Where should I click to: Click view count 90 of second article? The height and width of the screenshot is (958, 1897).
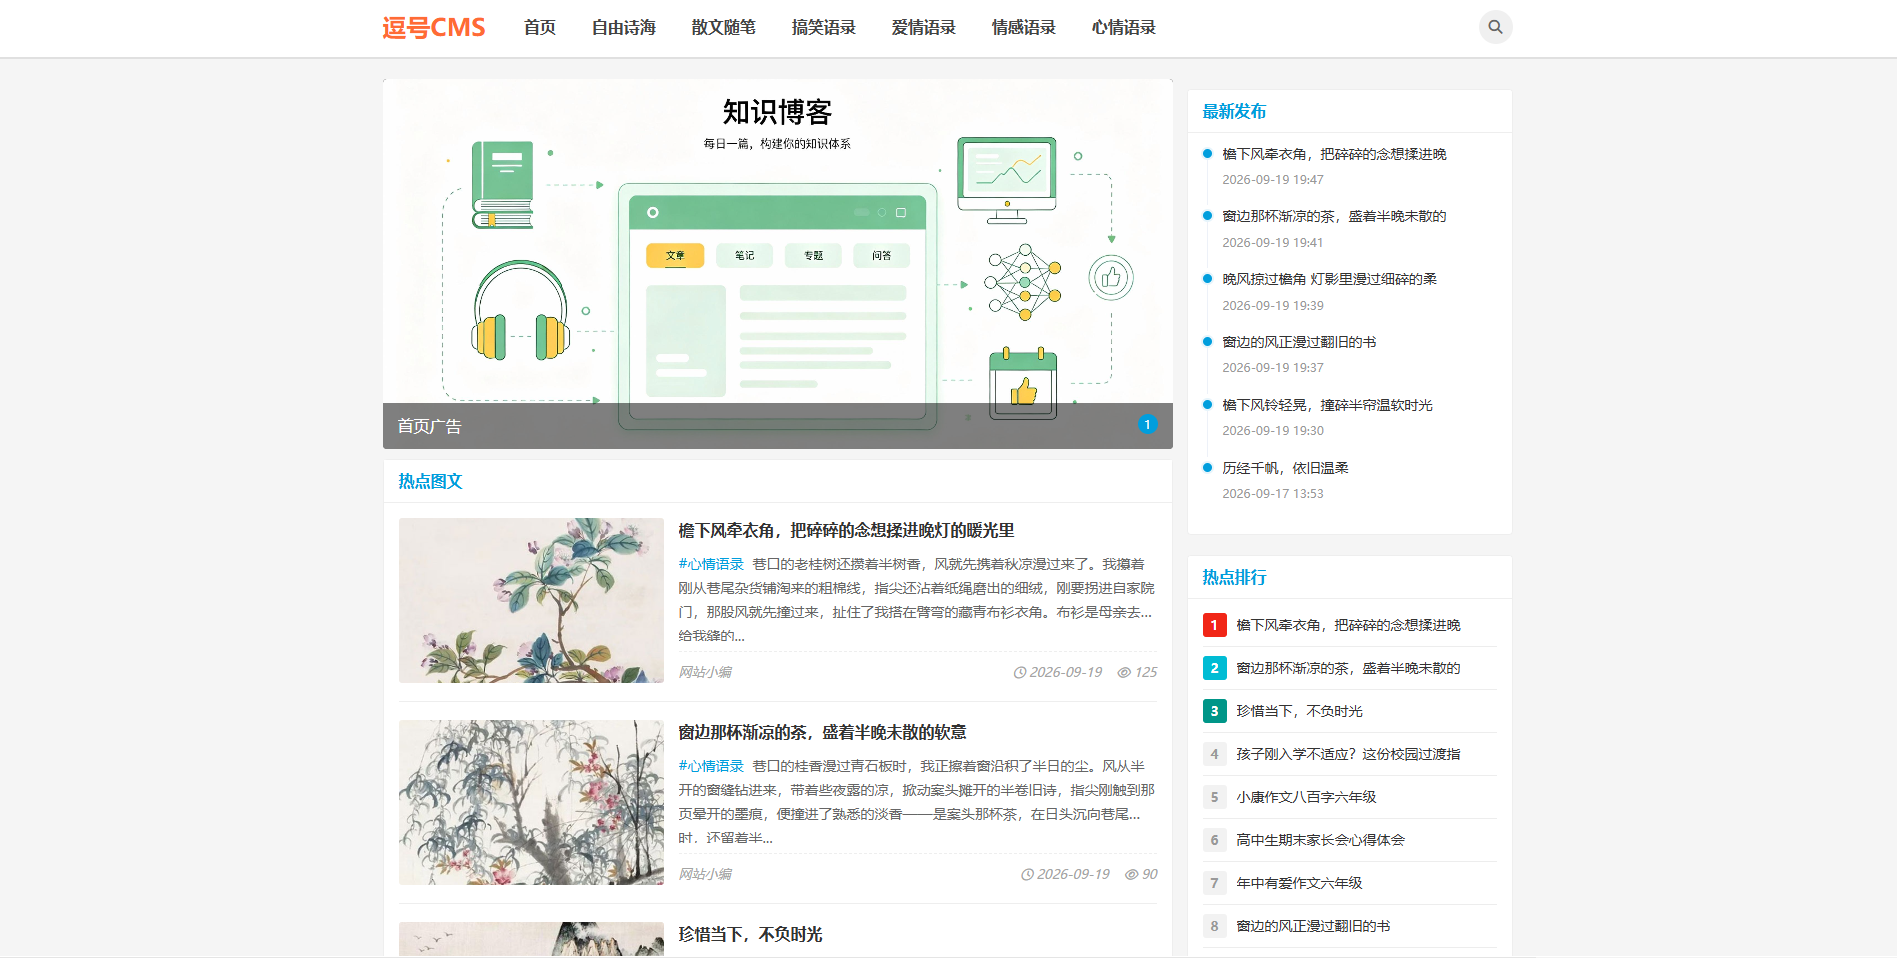[x=1141, y=874]
